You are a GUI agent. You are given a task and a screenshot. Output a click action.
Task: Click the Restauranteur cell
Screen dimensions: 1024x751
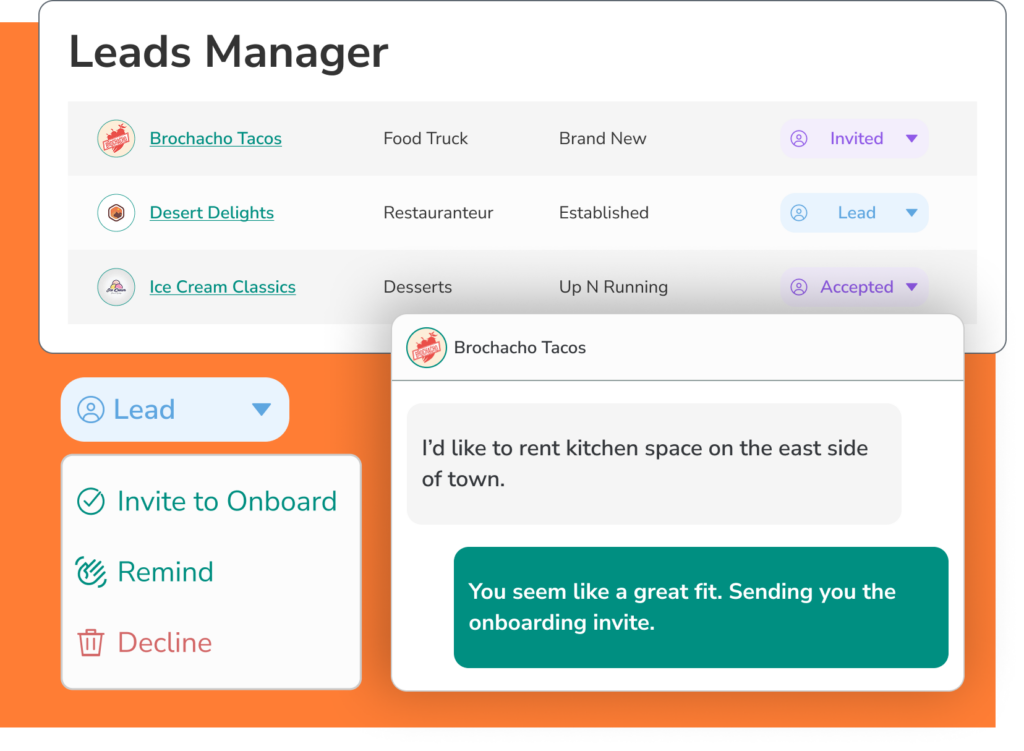click(x=438, y=213)
